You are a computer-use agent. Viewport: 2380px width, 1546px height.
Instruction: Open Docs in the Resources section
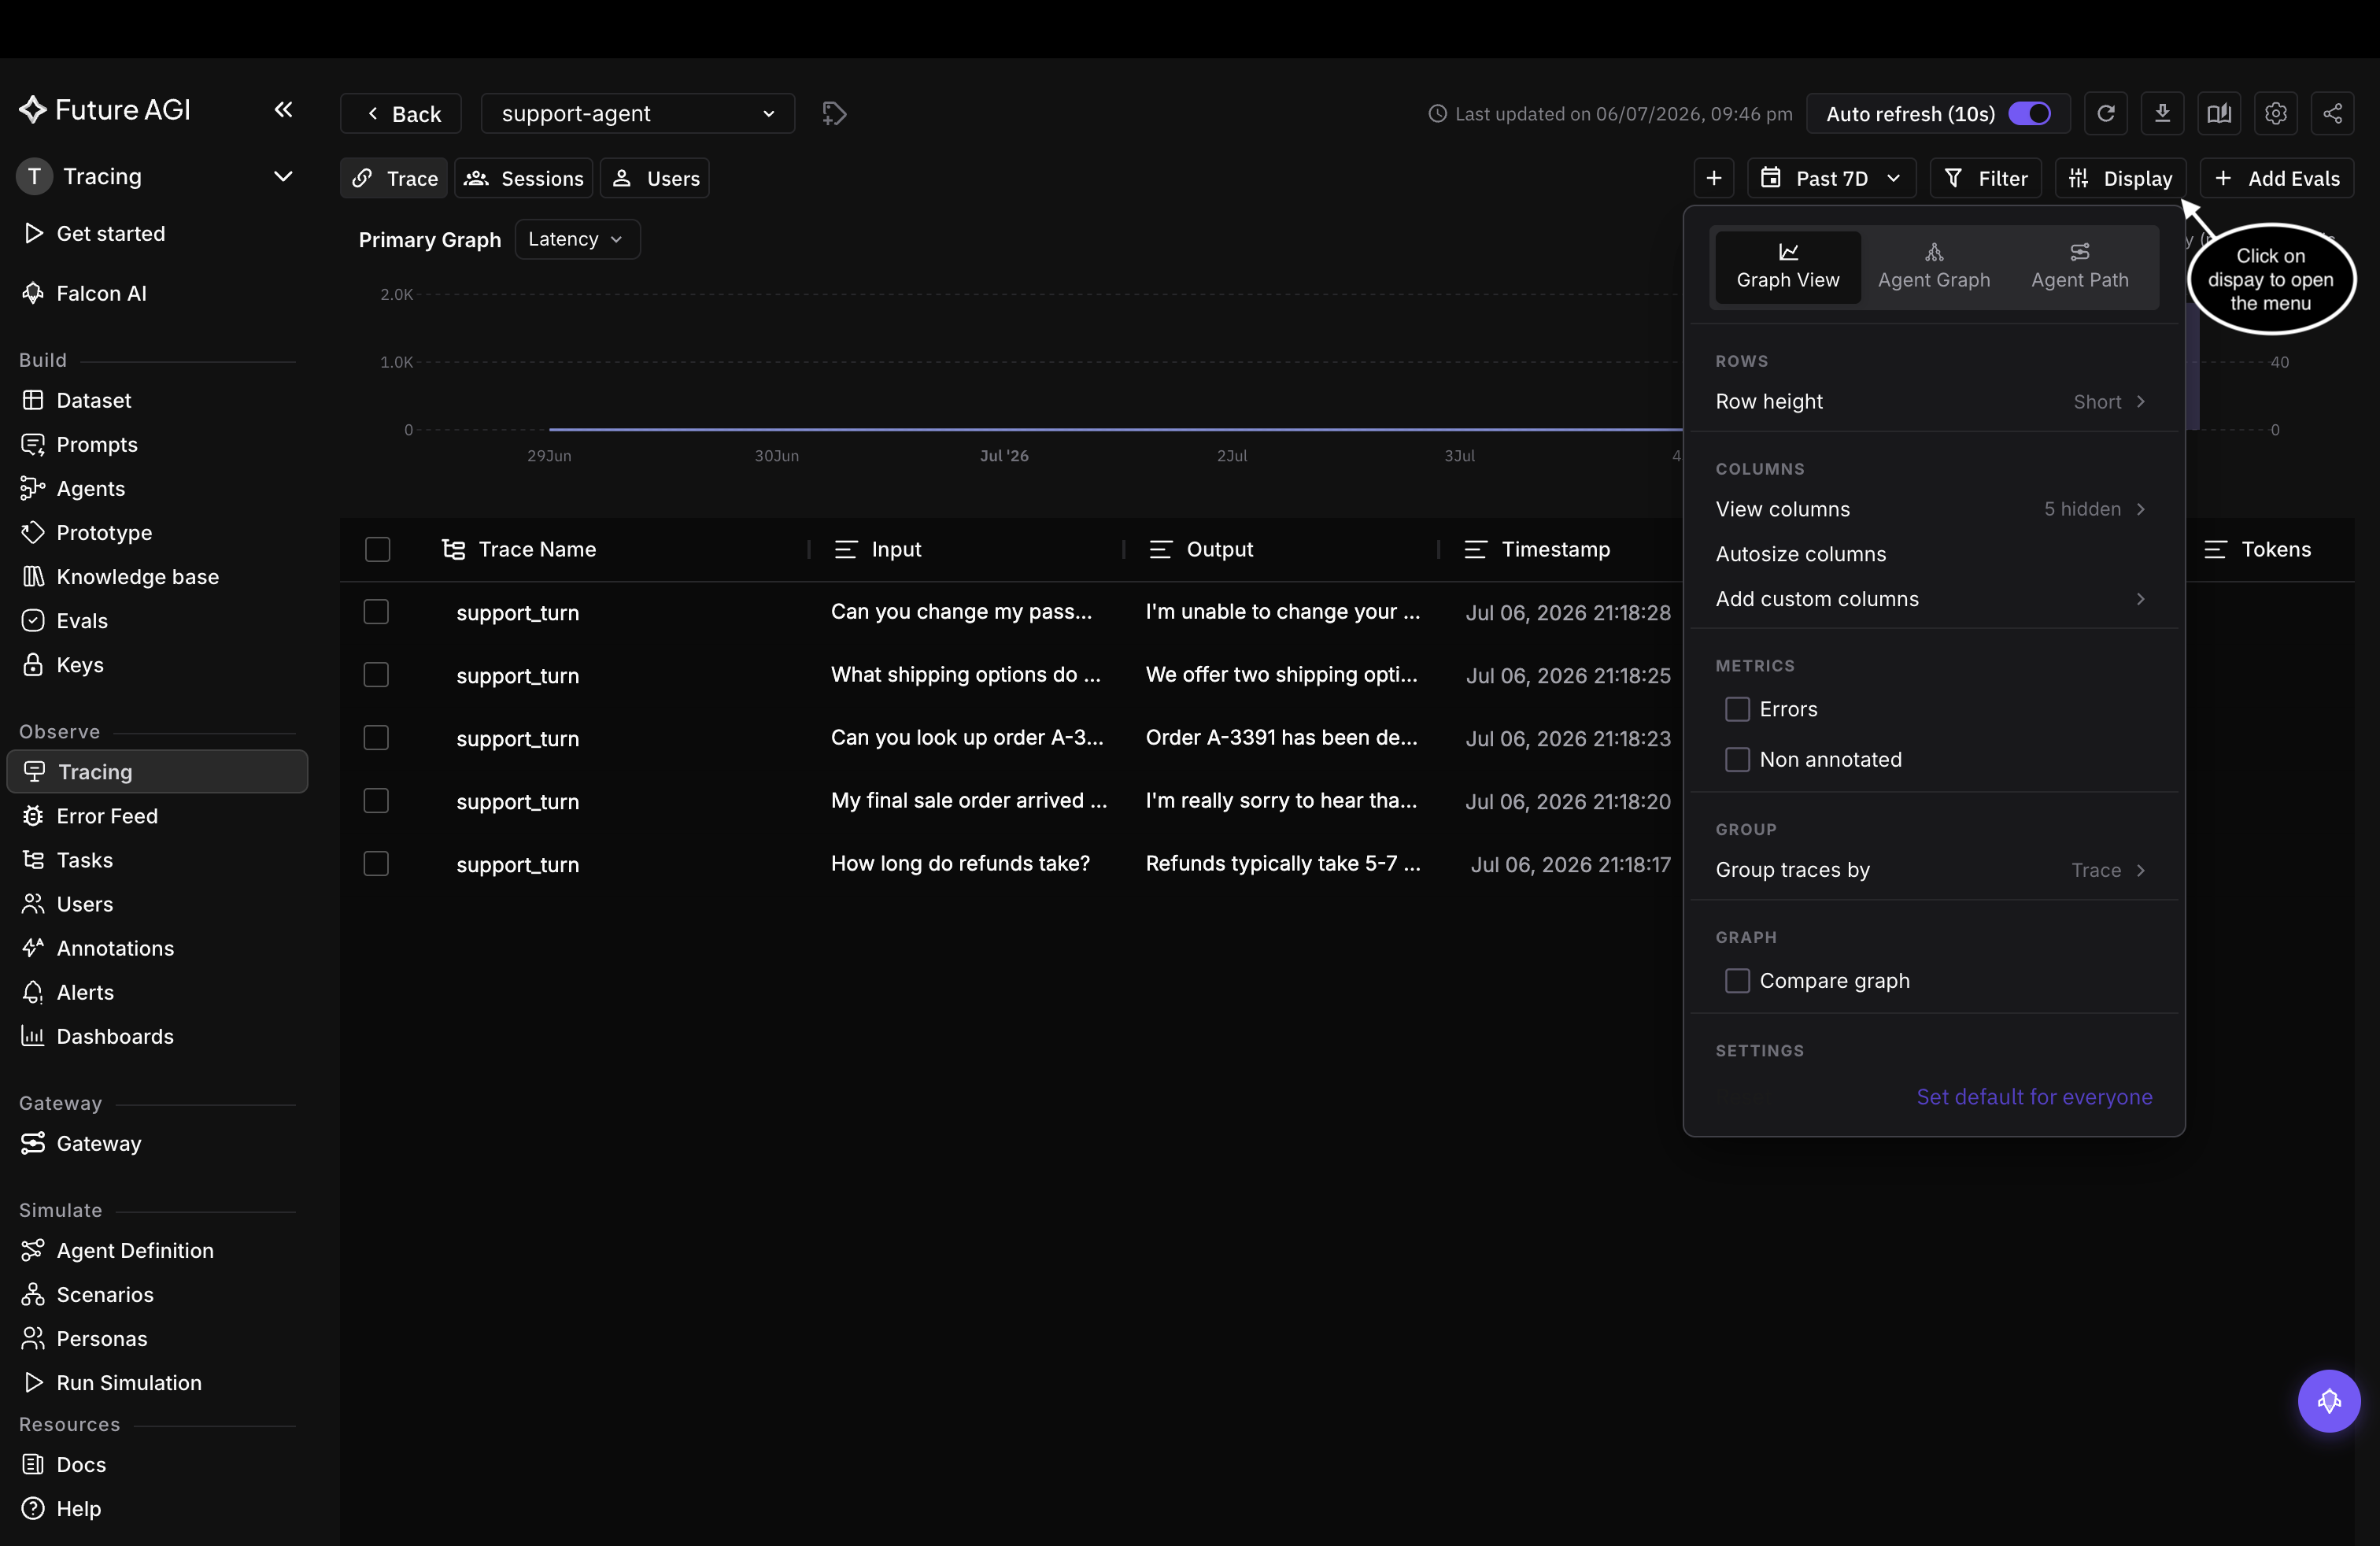coord(81,1463)
